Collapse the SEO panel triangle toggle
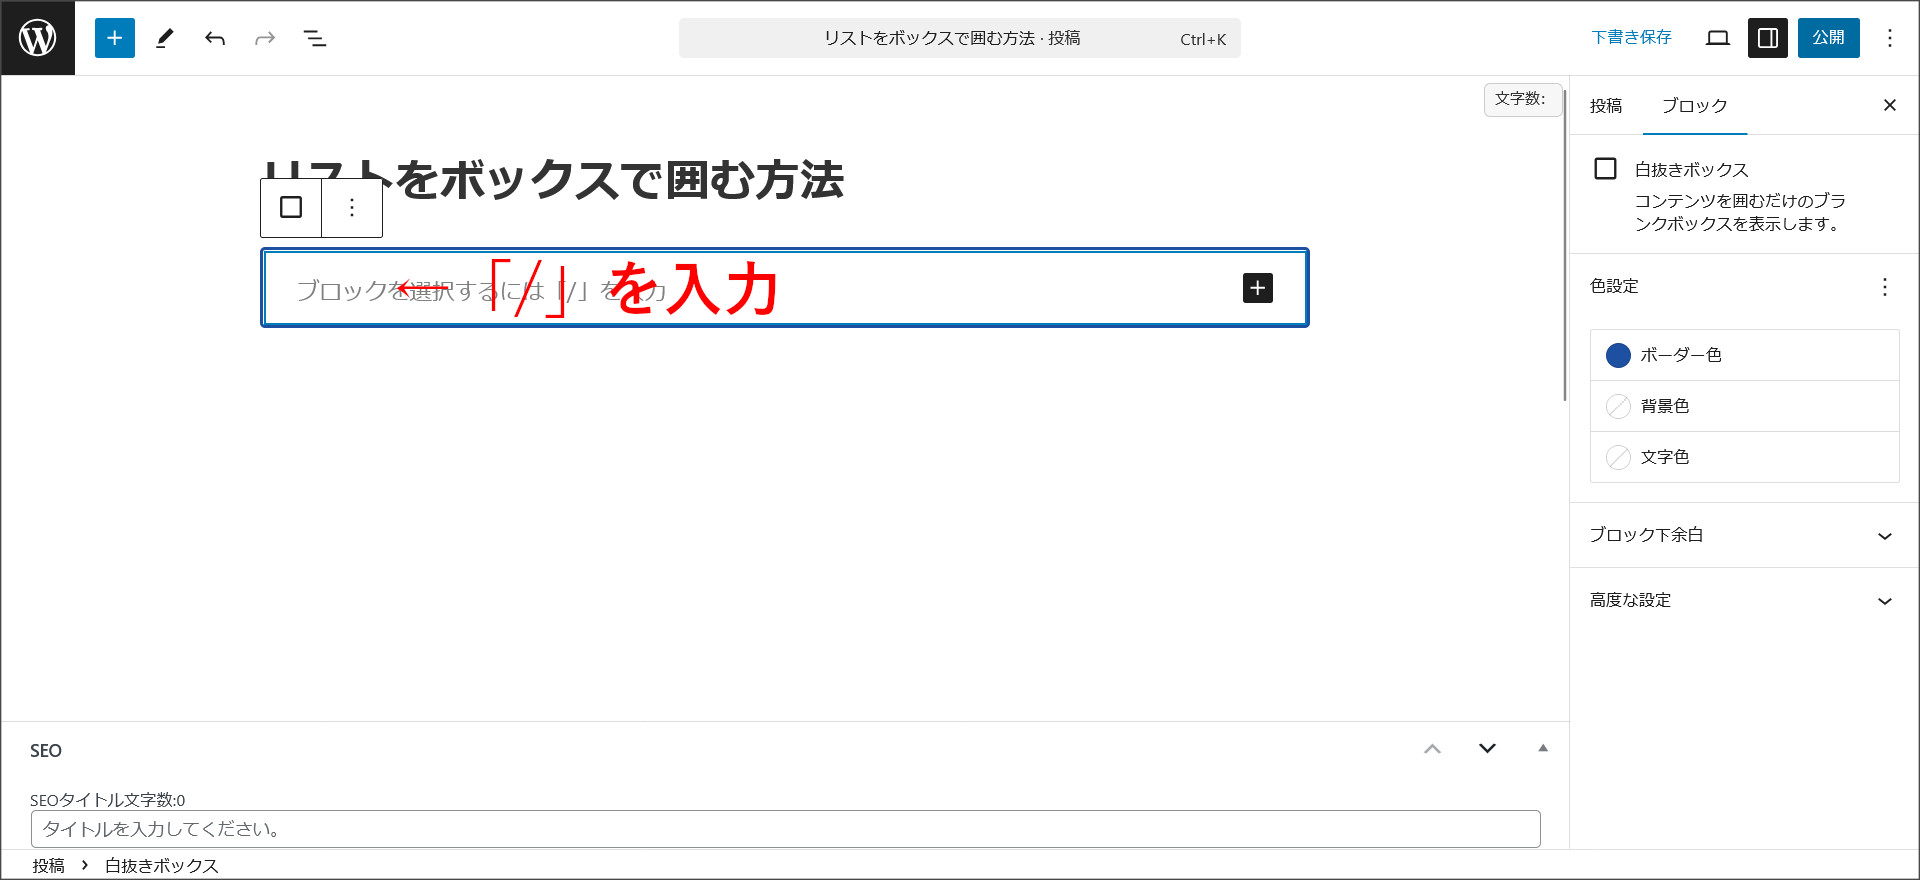The image size is (1920, 880). pyautogui.click(x=1543, y=748)
